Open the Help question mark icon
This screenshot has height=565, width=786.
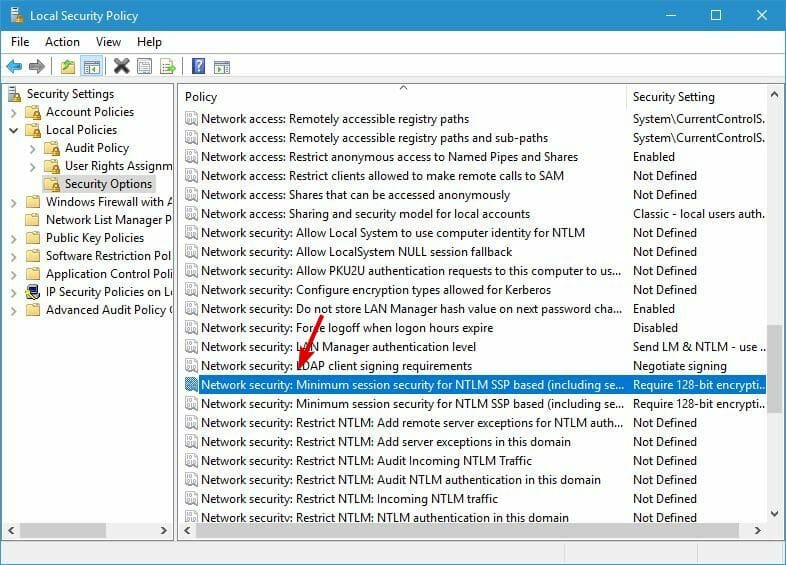[199, 66]
